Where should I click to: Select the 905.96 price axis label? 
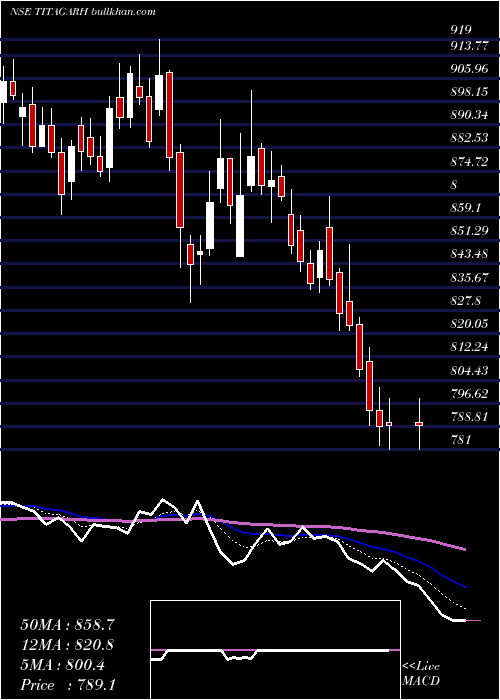pos(471,69)
